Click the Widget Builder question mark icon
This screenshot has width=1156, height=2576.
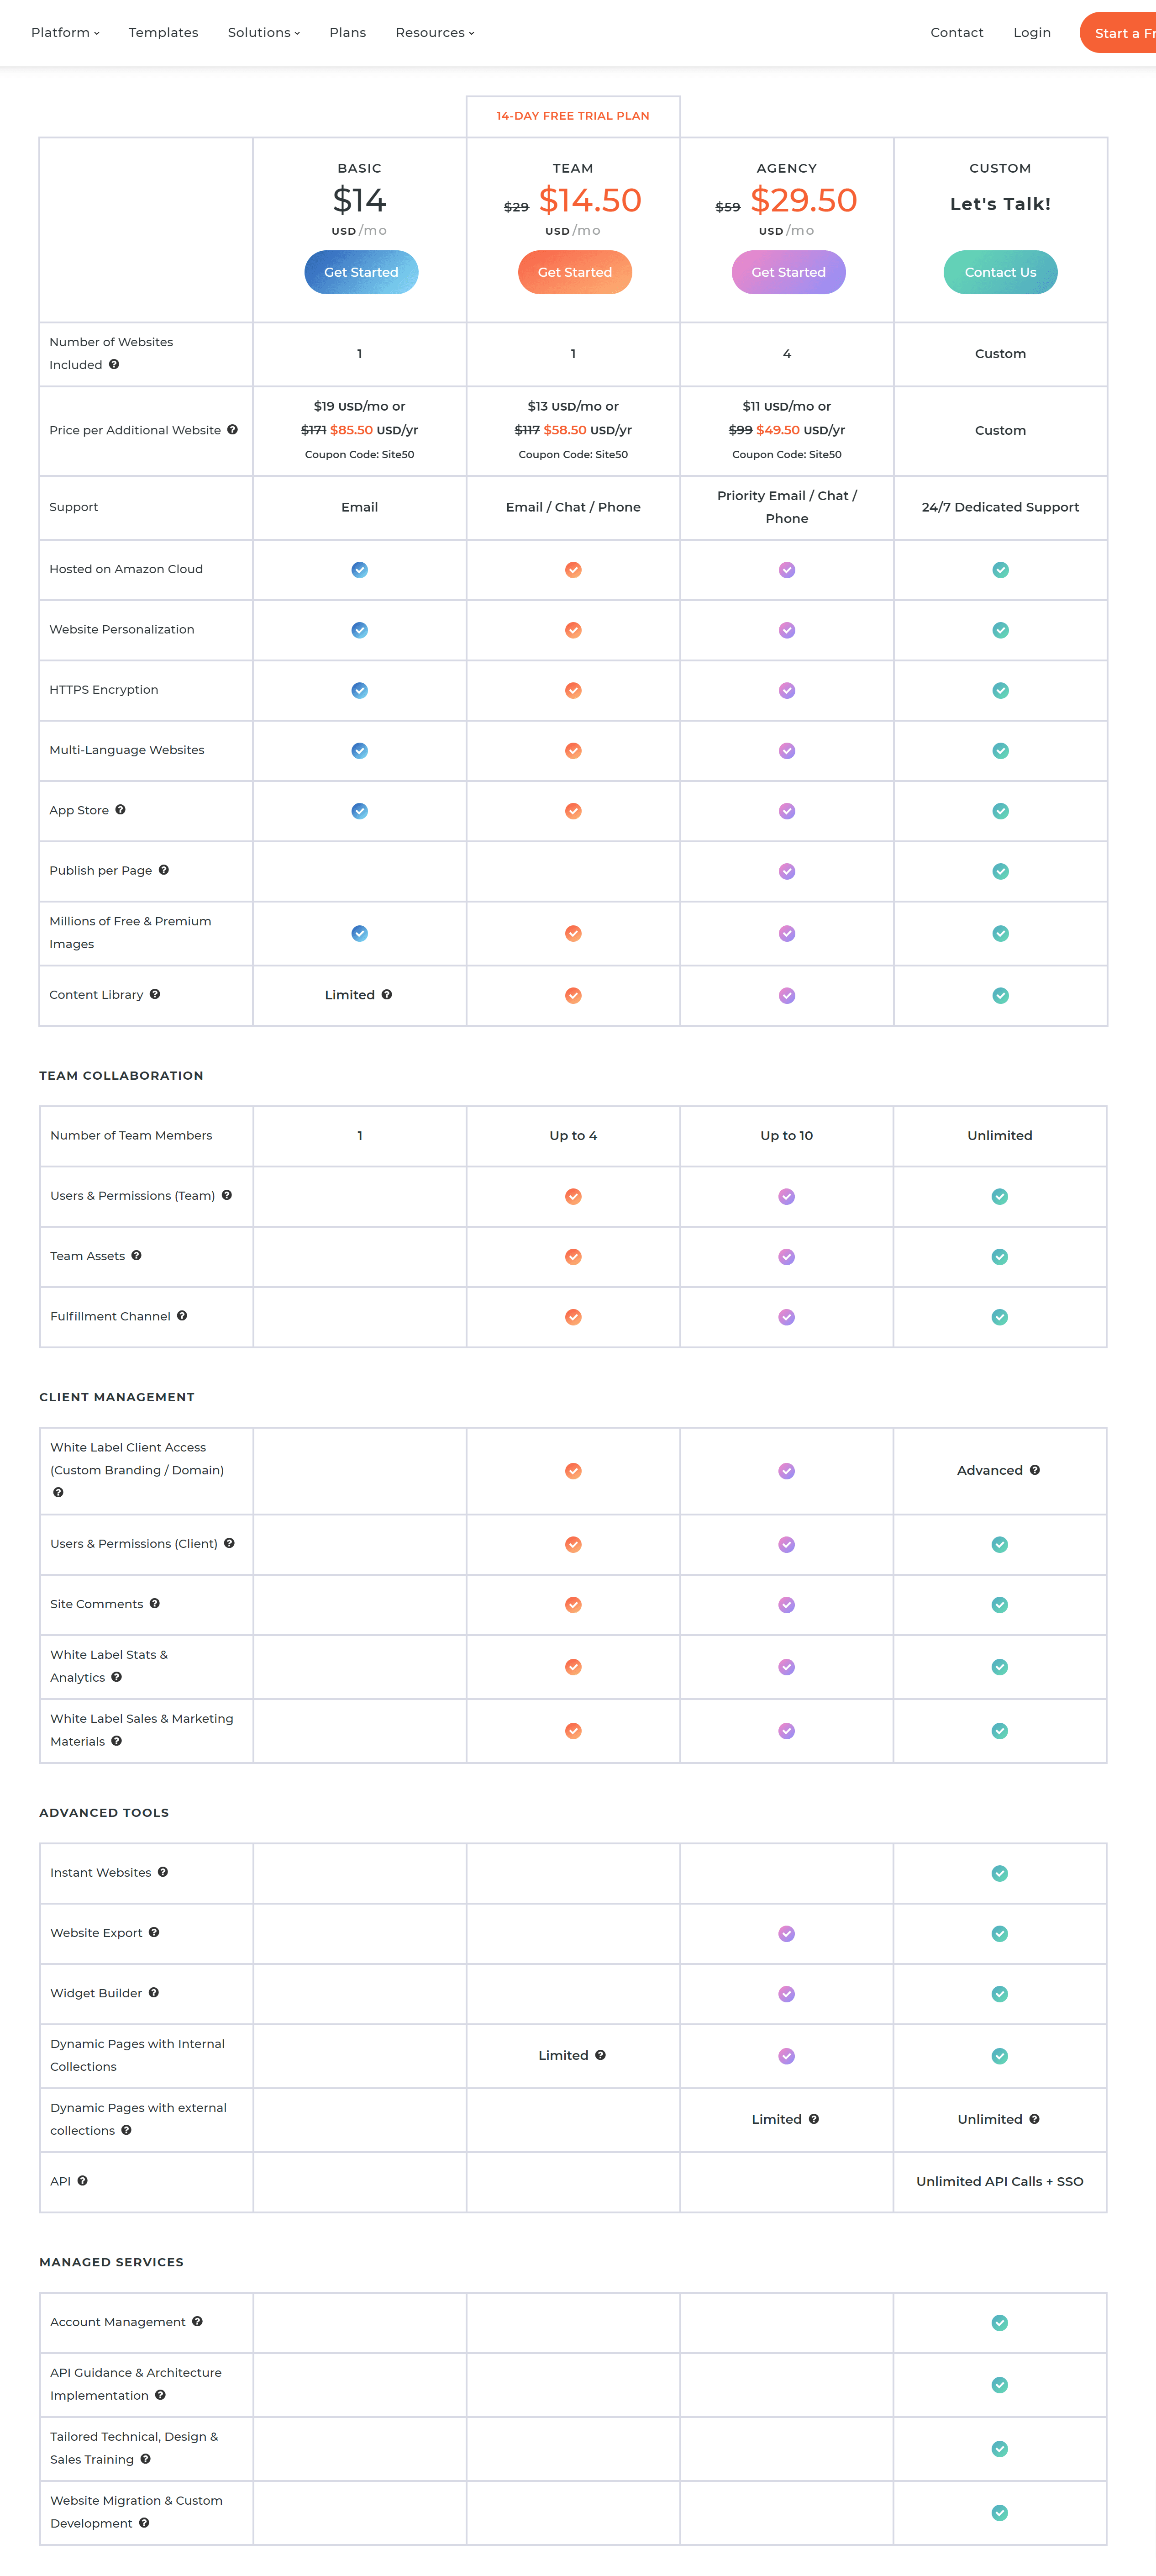(154, 1992)
